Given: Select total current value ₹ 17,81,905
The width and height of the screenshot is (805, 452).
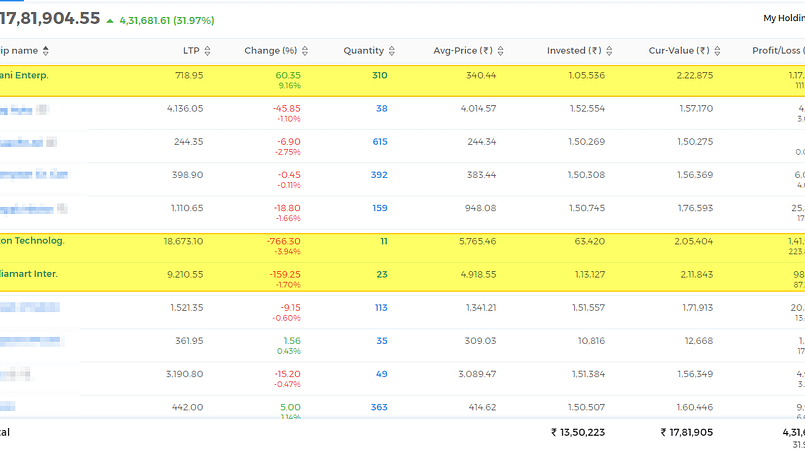Looking at the screenshot, I should click(686, 432).
